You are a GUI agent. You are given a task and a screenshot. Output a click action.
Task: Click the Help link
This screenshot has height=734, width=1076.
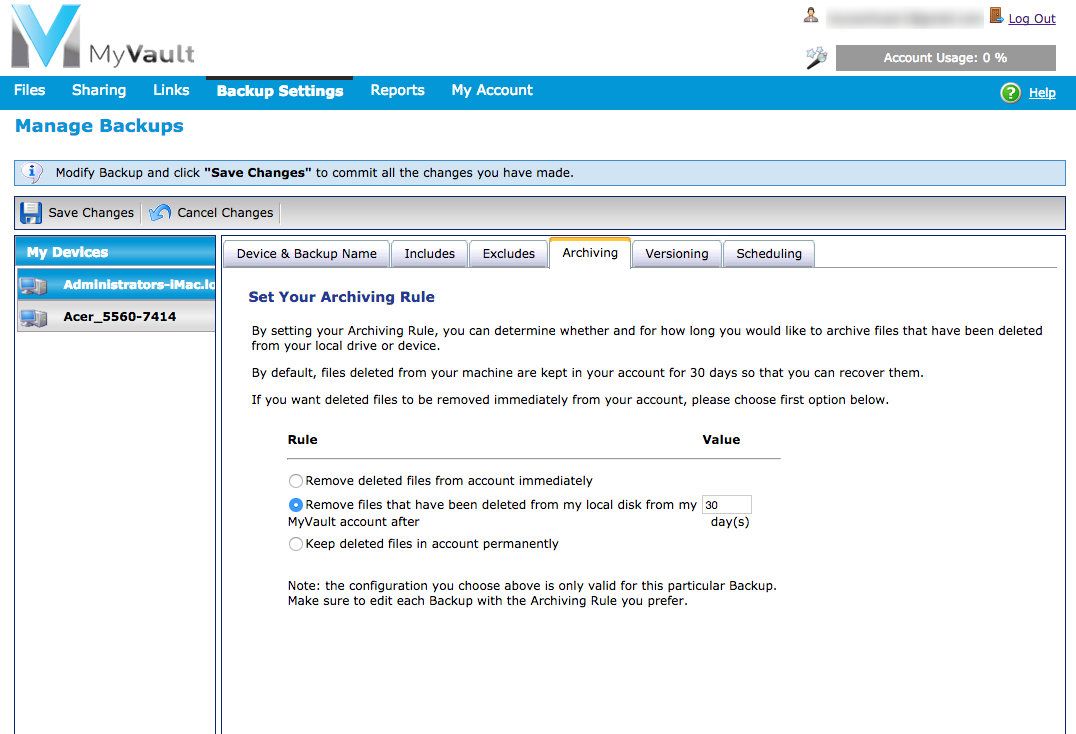1042,93
